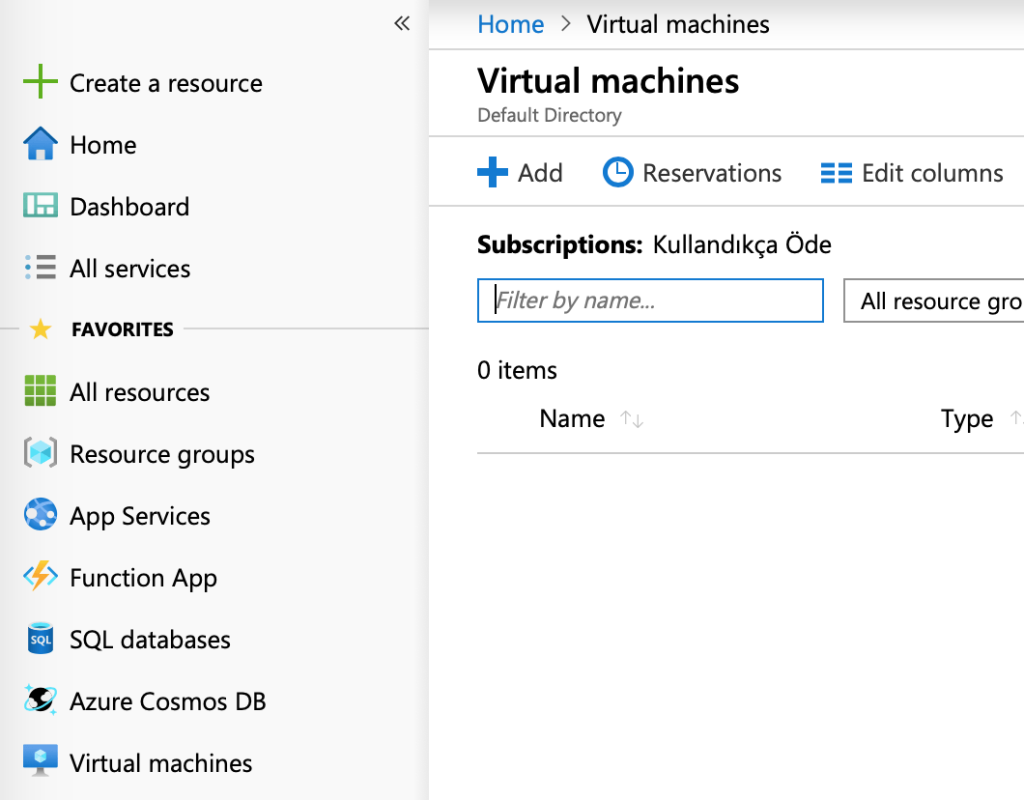Viewport: 1024px width, 800px height.
Task: Click the Dashboard icon in sidebar
Action: (x=40, y=205)
